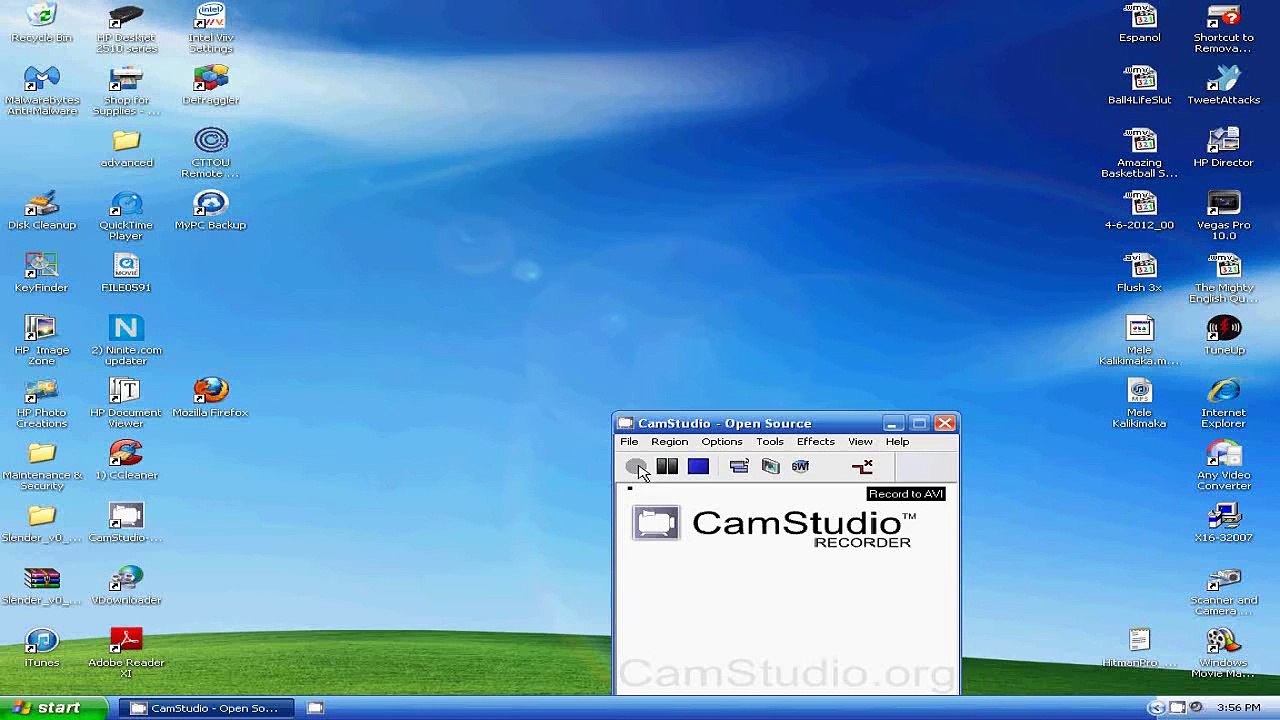Select the HP Deskjet 2510 series icon
Screen dimensions: 1280x720
point(126,28)
